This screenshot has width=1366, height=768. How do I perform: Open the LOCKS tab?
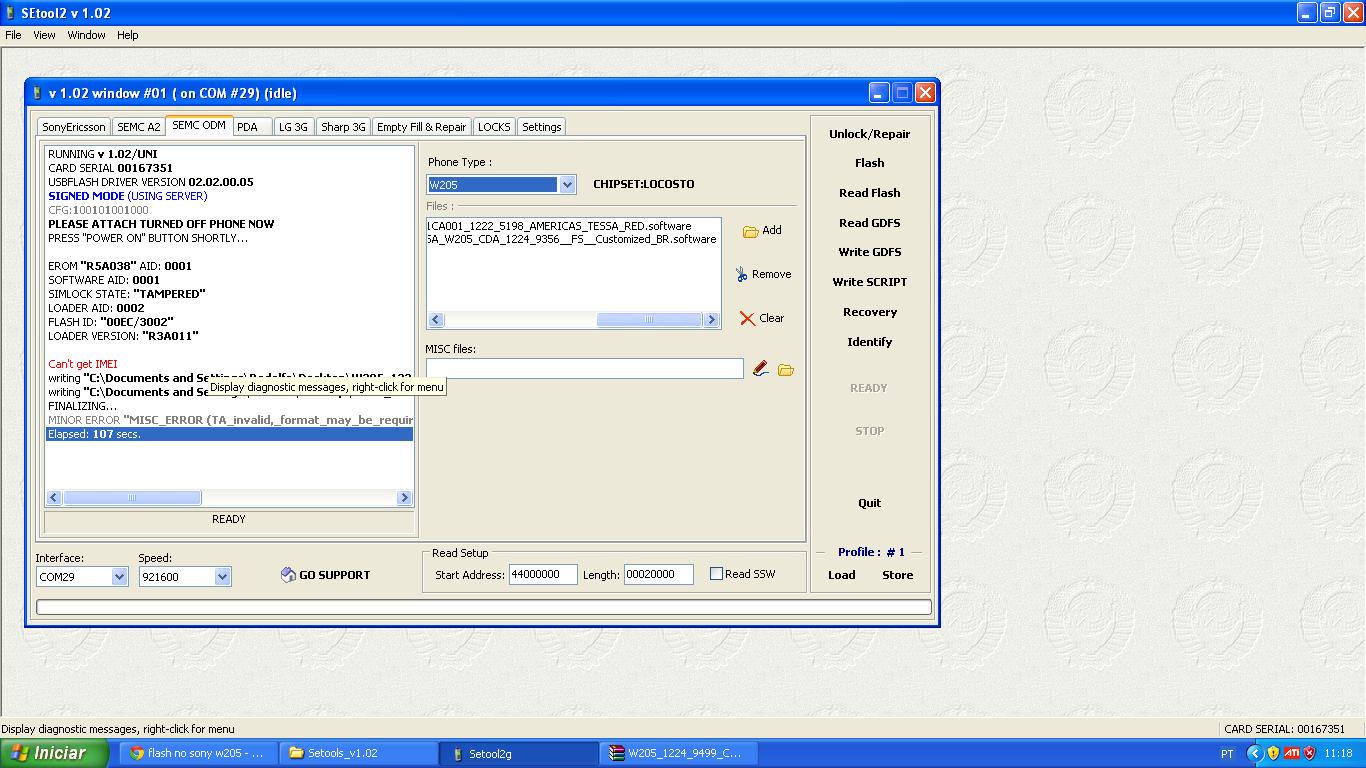tap(494, 127)
